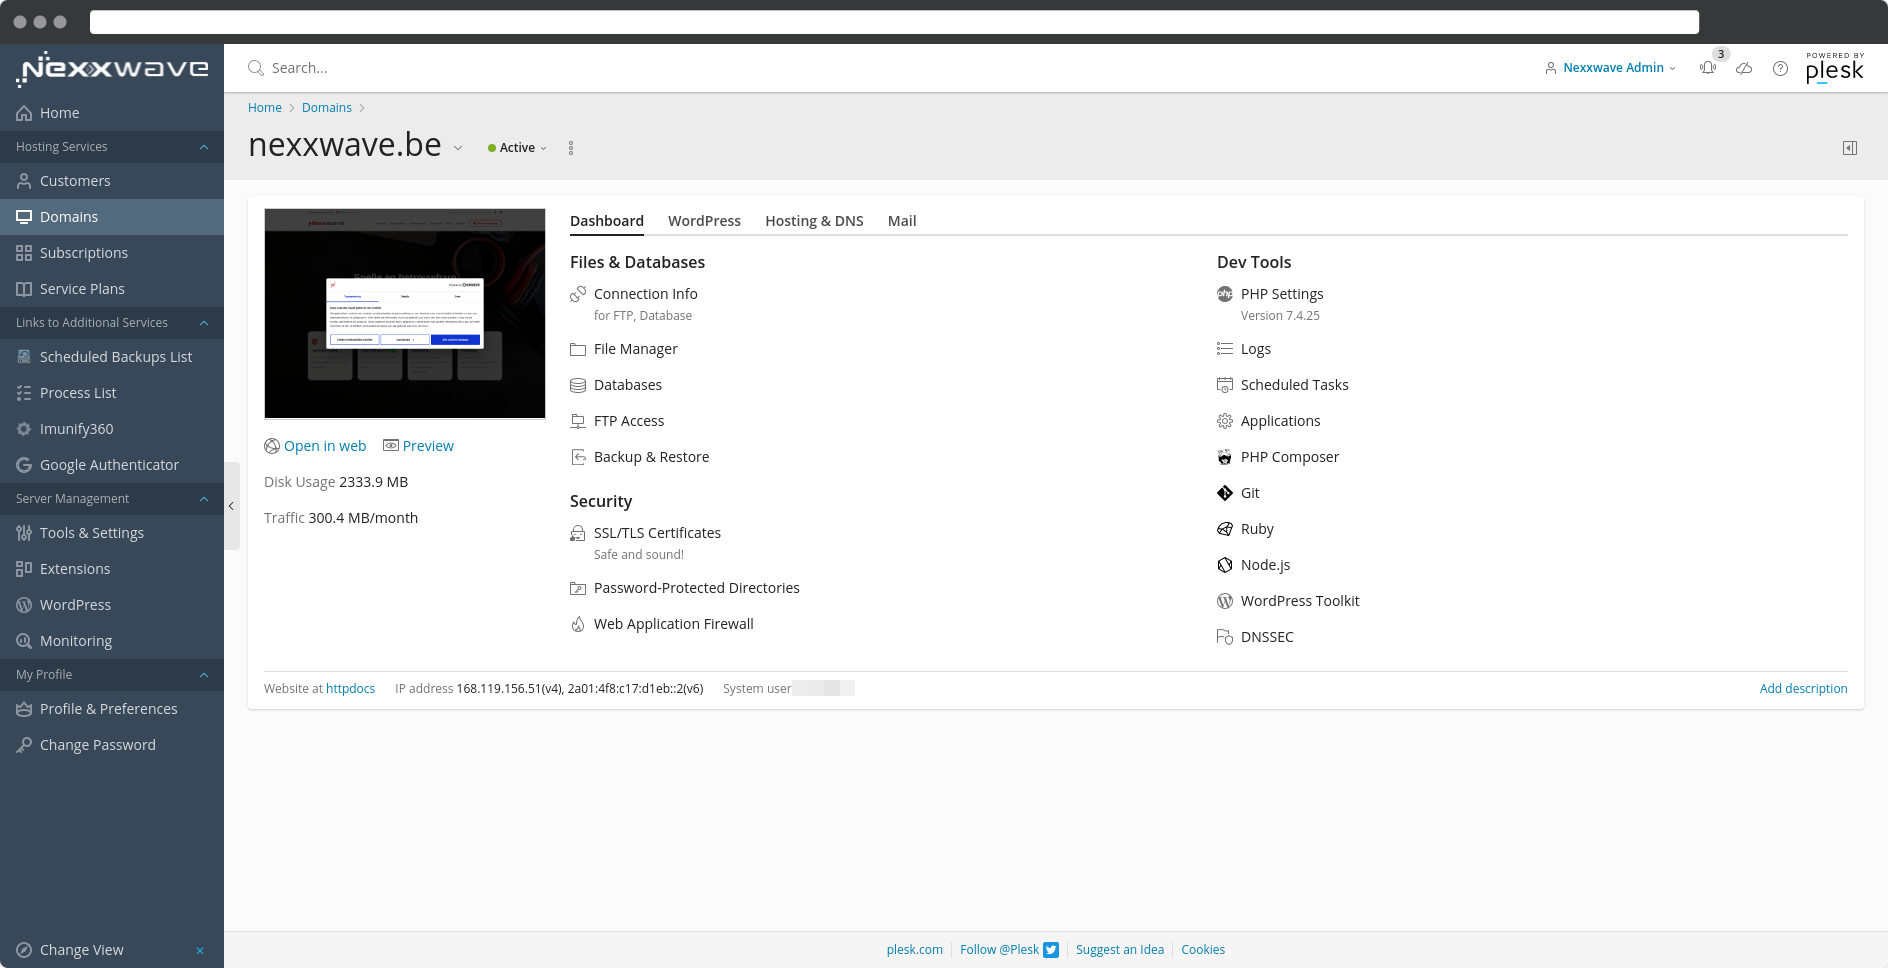Image resolution: width=1888 pixels, height=968 pixels.
Task: Open Google Authenticator in the sidebar
Action: click(112, 465)
